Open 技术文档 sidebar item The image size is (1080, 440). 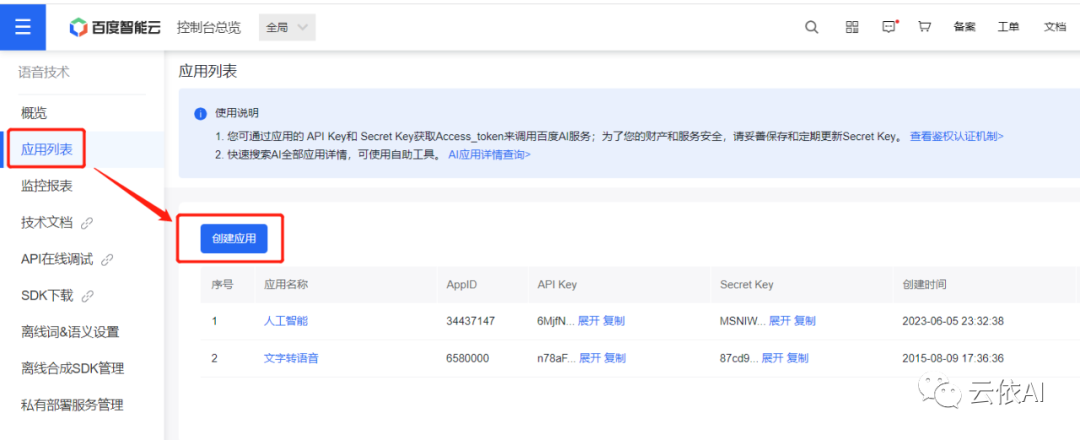[x=47, y=222]
